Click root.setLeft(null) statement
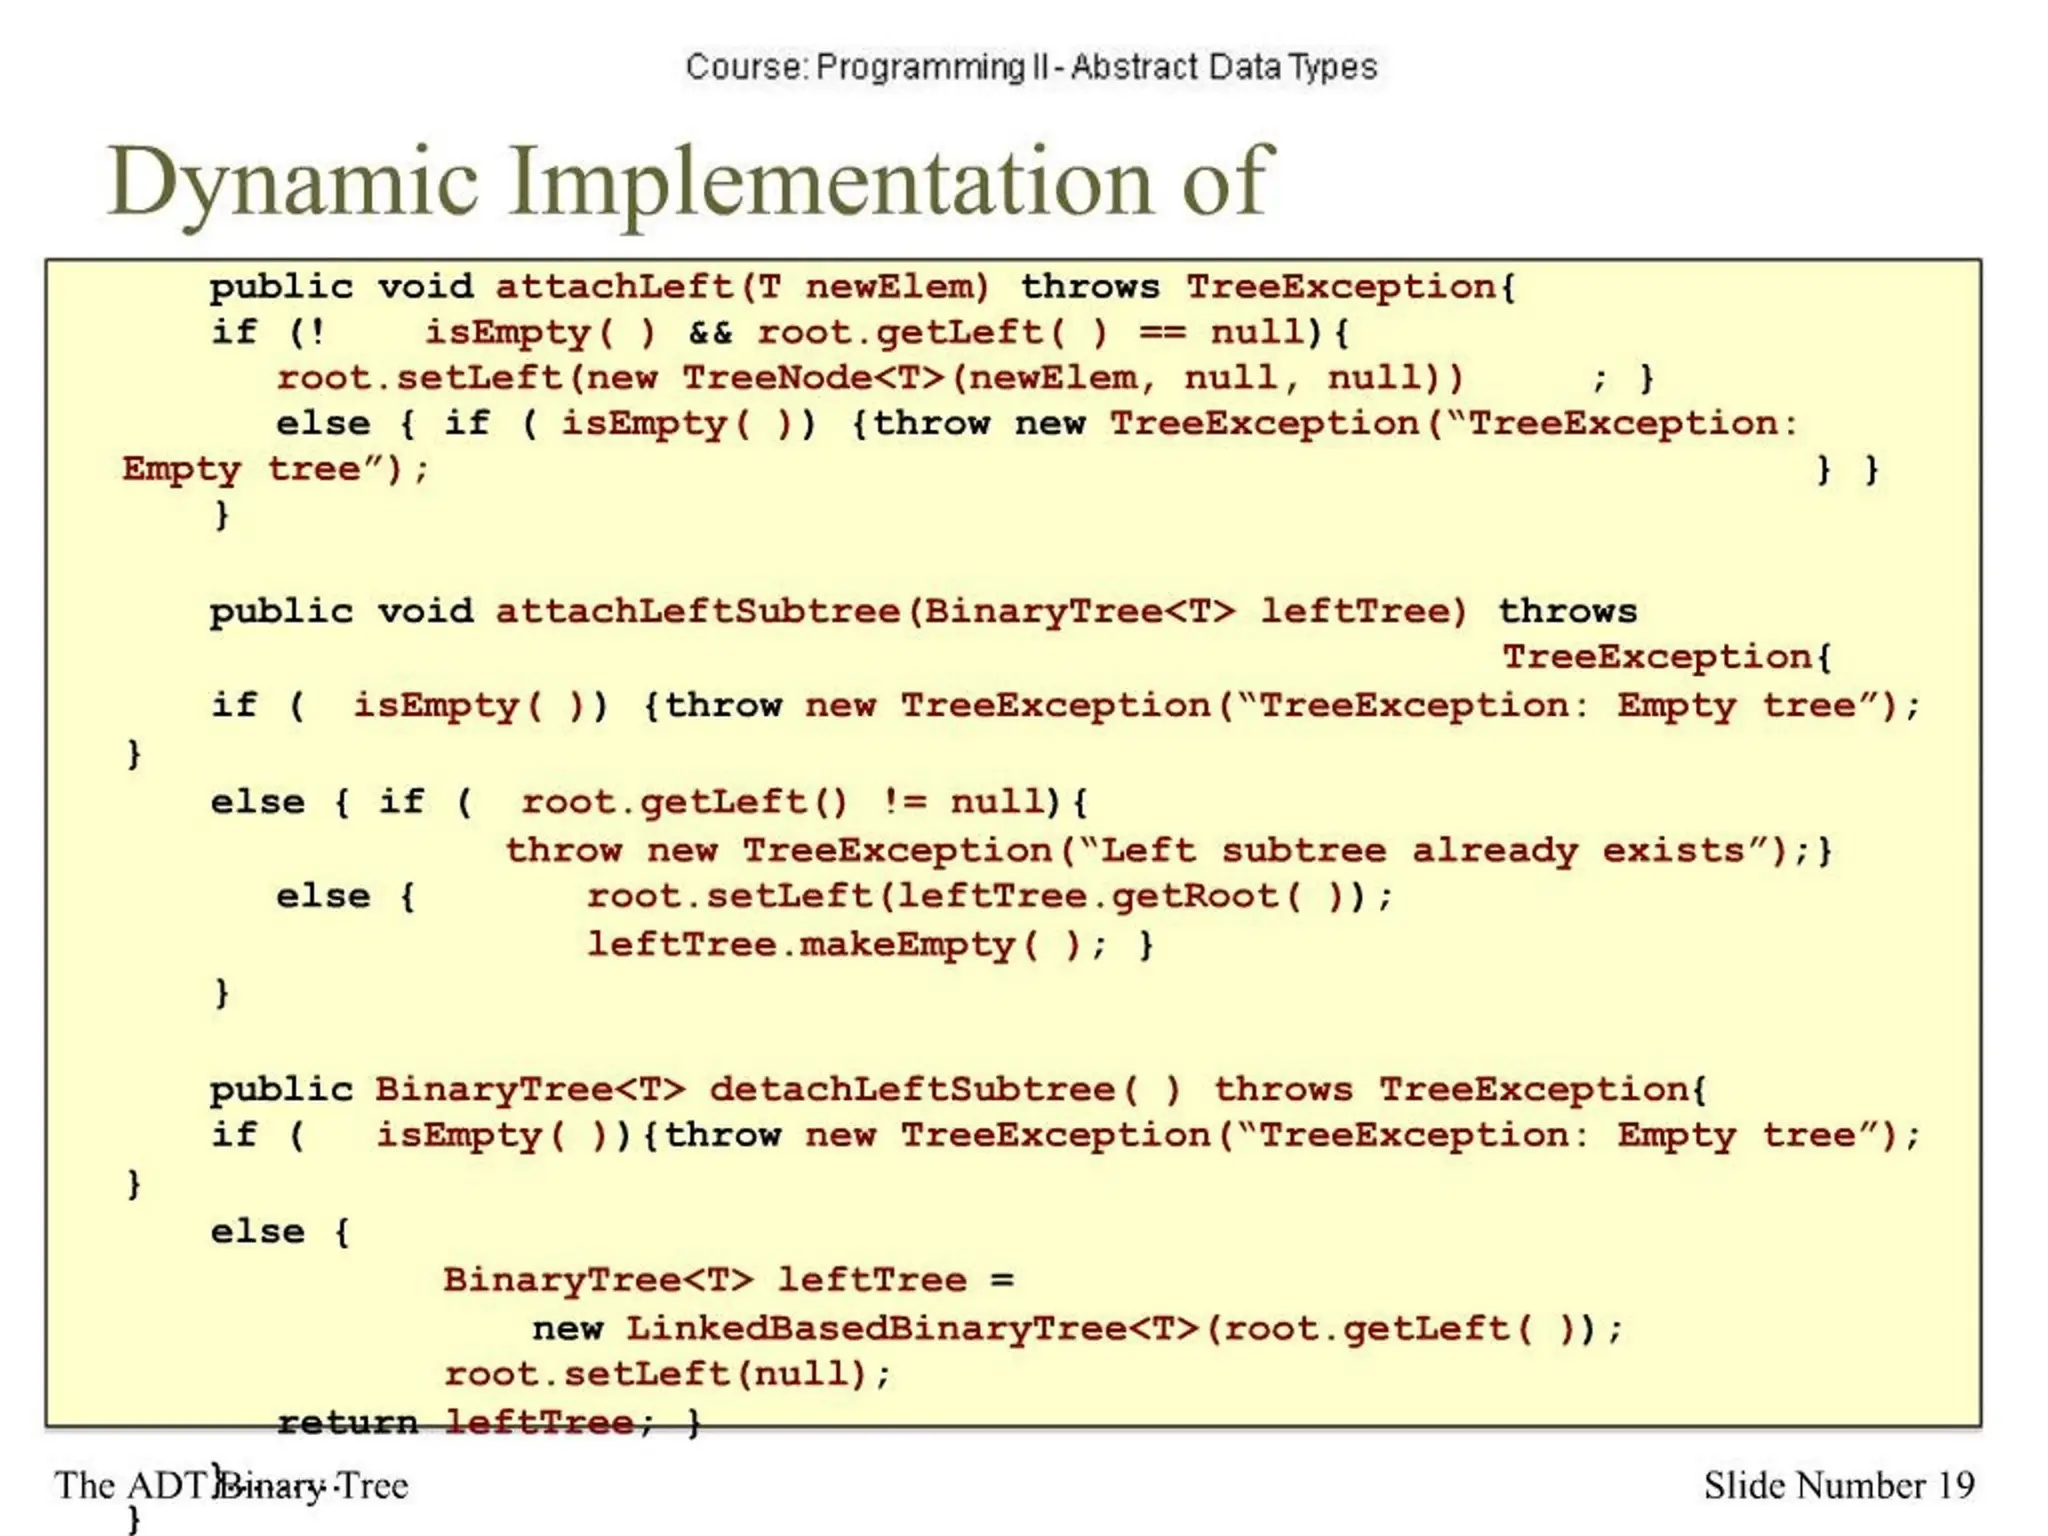The height and width of the screenshot is (1536, 2048). coord(664,1374)
